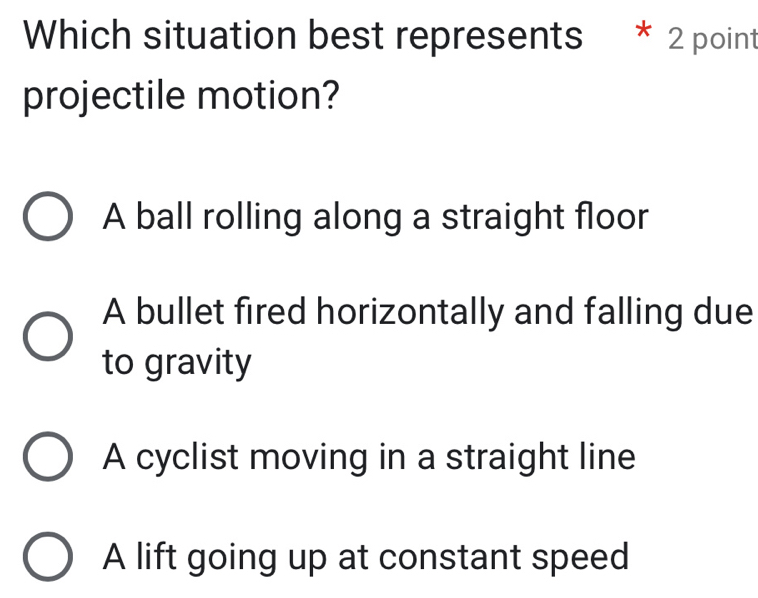This screenshot has width=758, height=598.
Task: Select the bullet fired horizontally radio button
Action: point(47,339)
